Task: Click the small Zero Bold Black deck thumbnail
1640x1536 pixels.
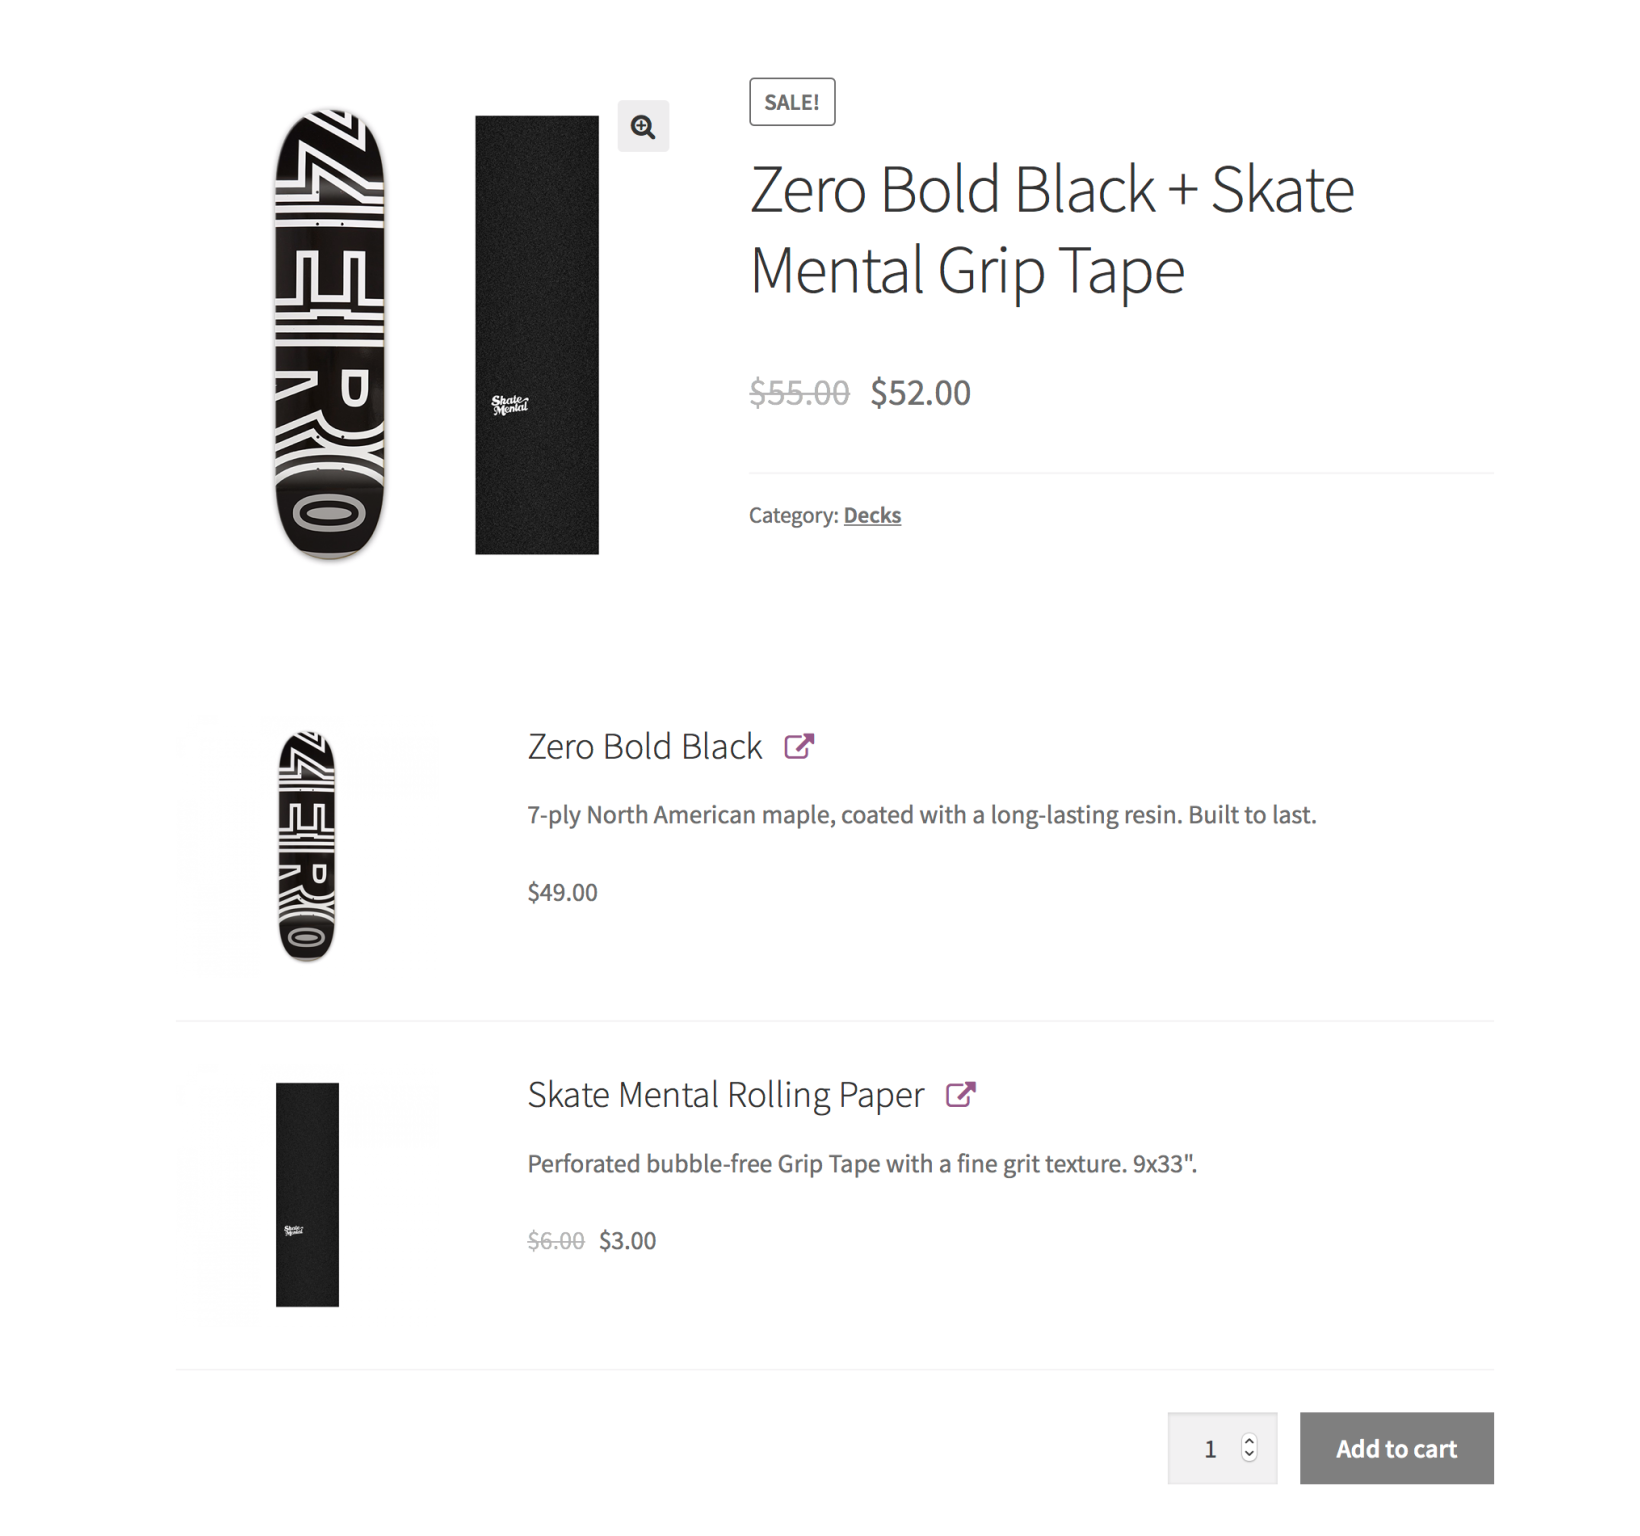Action: (307, 846)
